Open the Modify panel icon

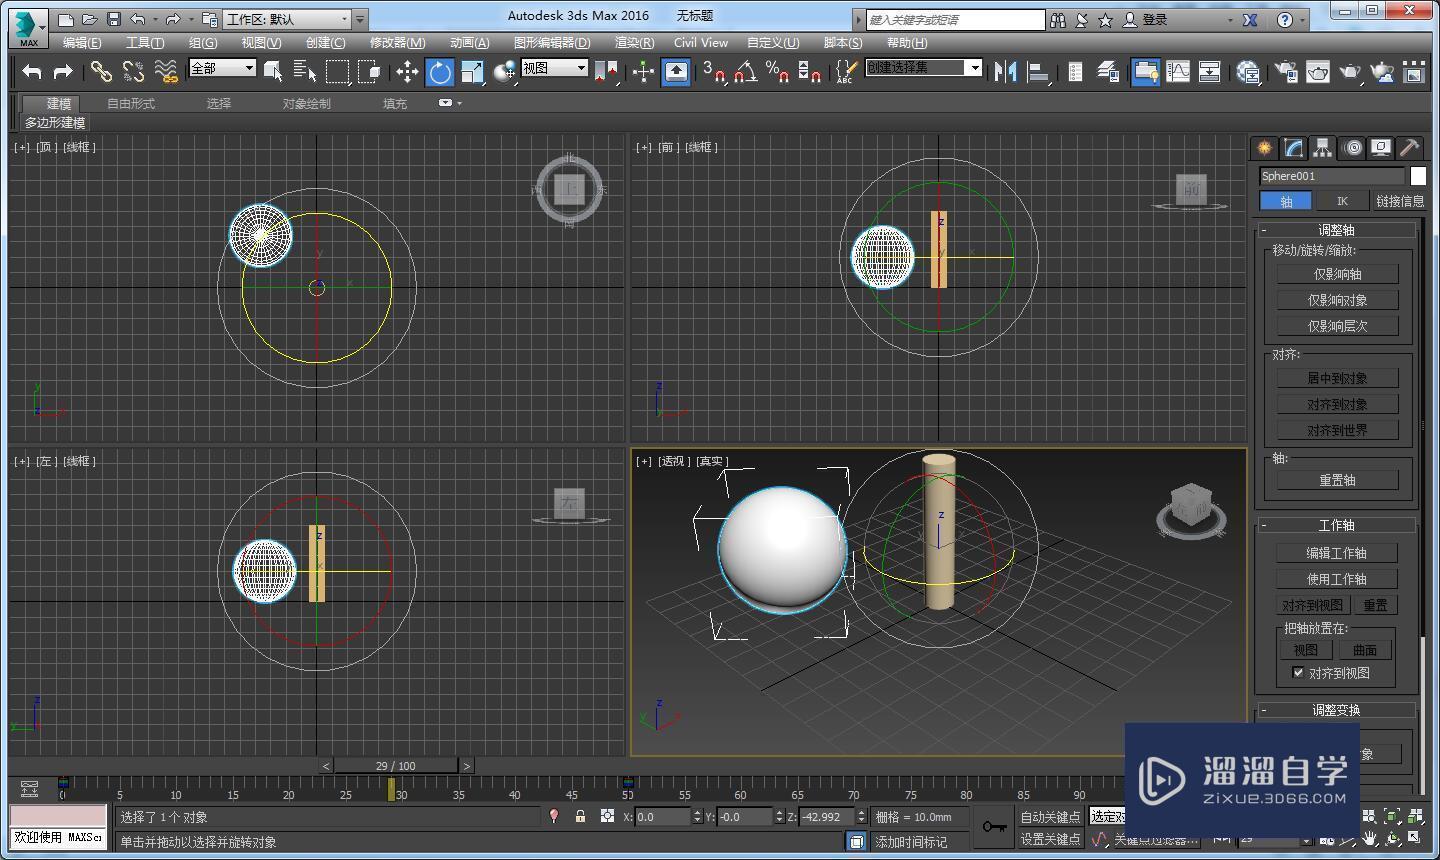click(1294, 148)
